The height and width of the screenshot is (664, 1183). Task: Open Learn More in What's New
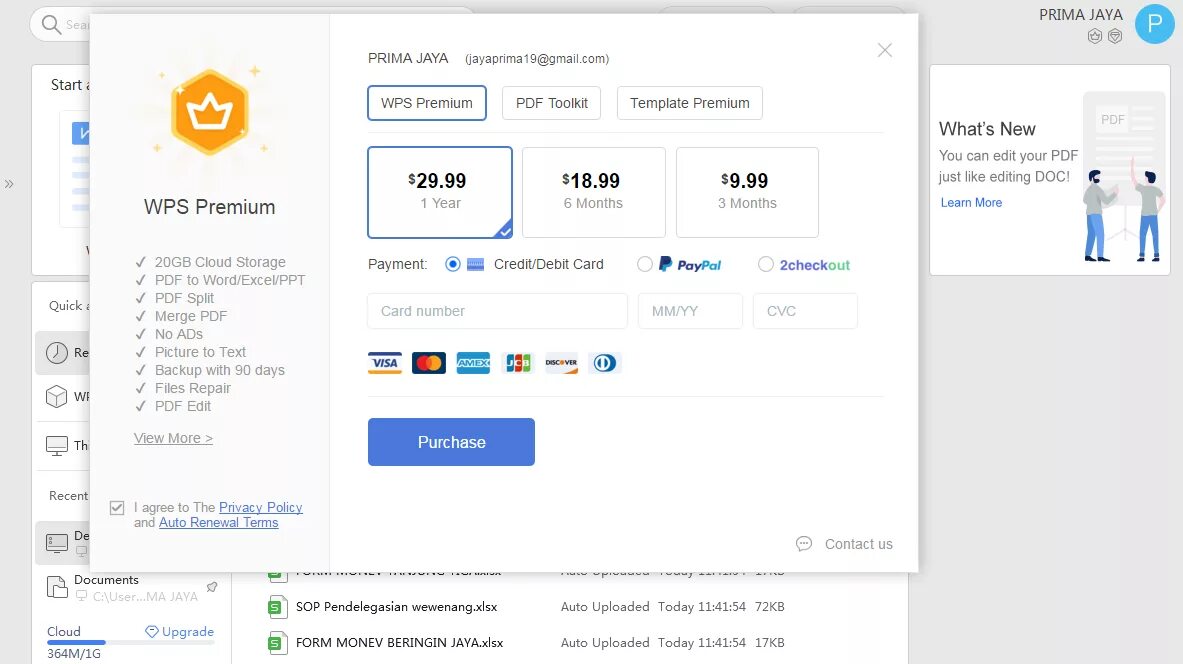[x=971, y=202]
